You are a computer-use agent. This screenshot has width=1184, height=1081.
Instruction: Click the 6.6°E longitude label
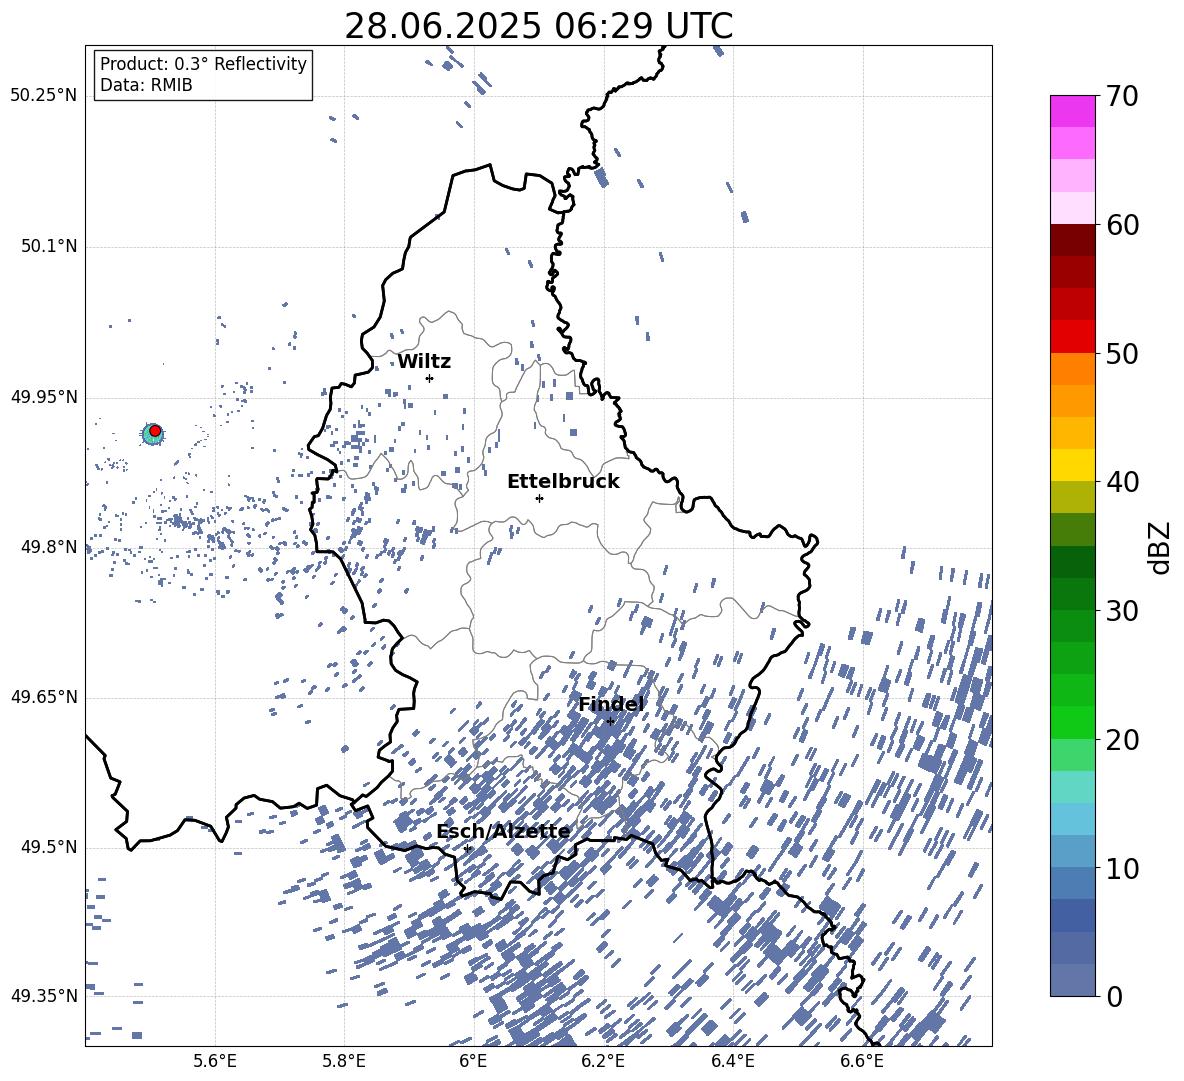862,1061
